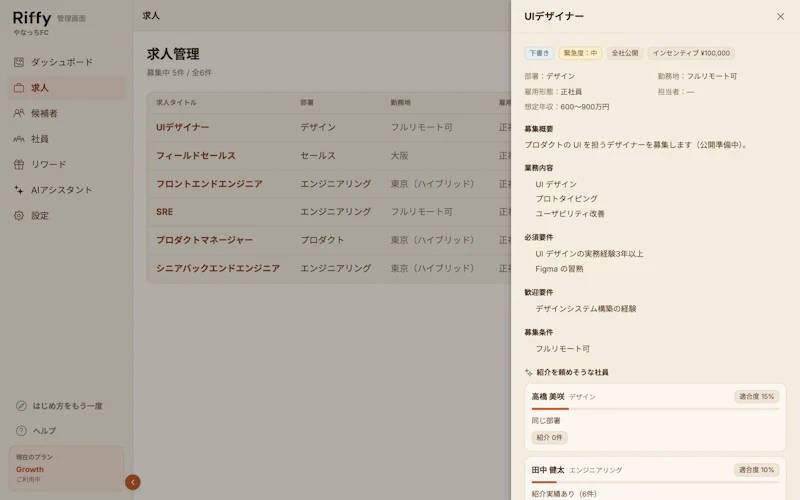Open プロダクトマネージャー job listing
Image resolution: width=800 pixels, height=500 pixels.
coord(204,240)
